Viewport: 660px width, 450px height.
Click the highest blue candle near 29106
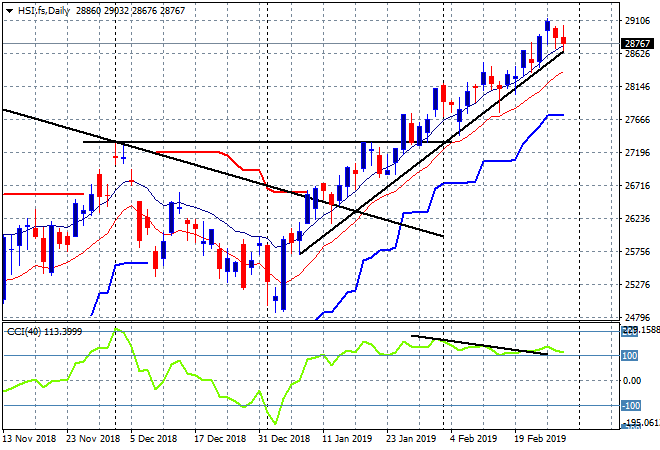tap(547, 26)
